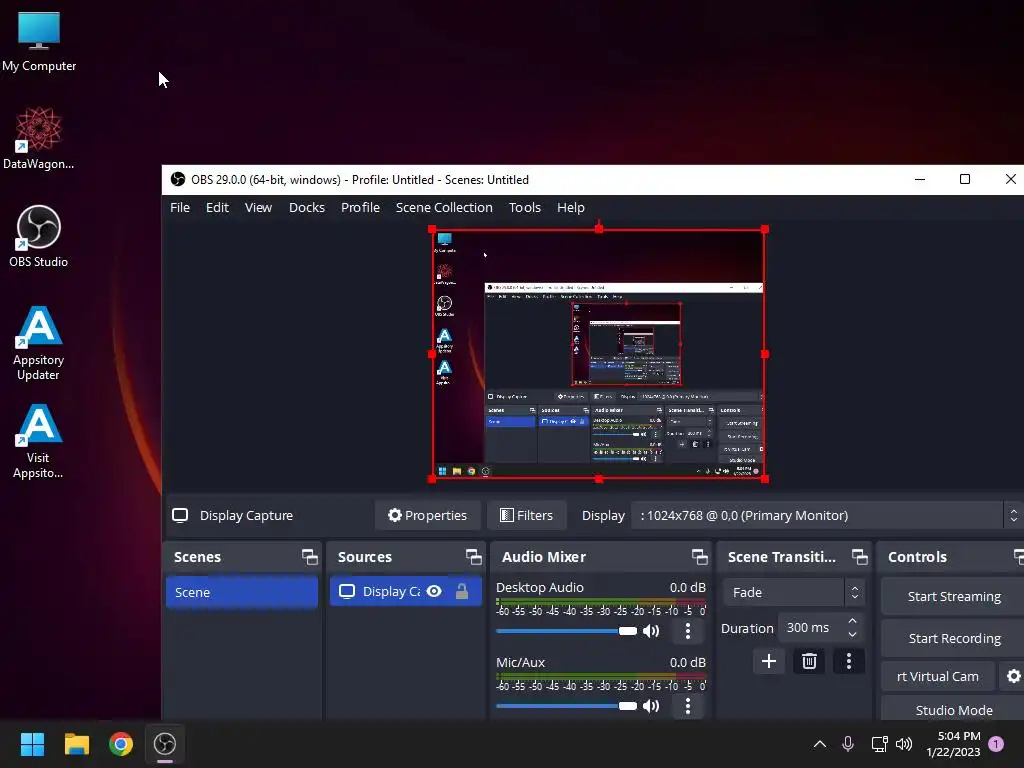Viewport: 1024px width, 768px height.
Task: Pop out the Audio Mixer dock
Action: click(x=699, y=557)
